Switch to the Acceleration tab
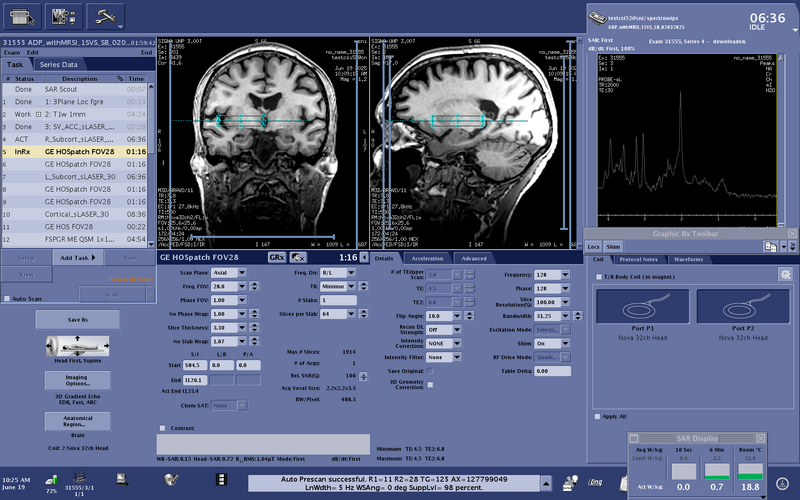This screenshot has width=800, height=500. pos(427,259)
